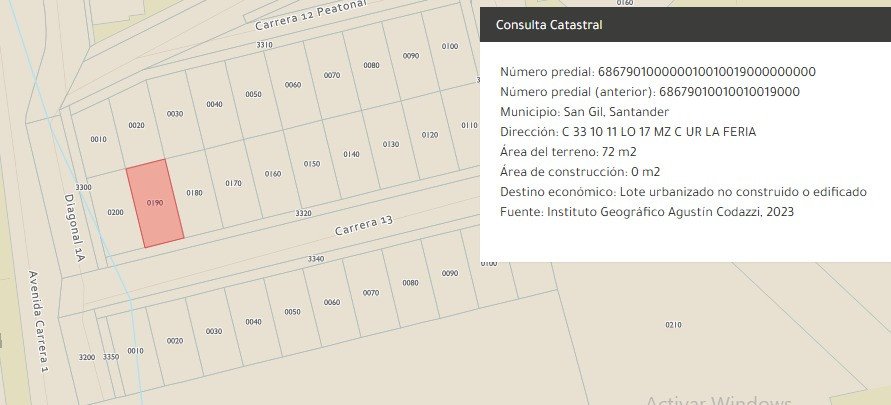Click the Fuente: Instituto Geográfico Agustín Codazzi line

[x=647, y=212]
